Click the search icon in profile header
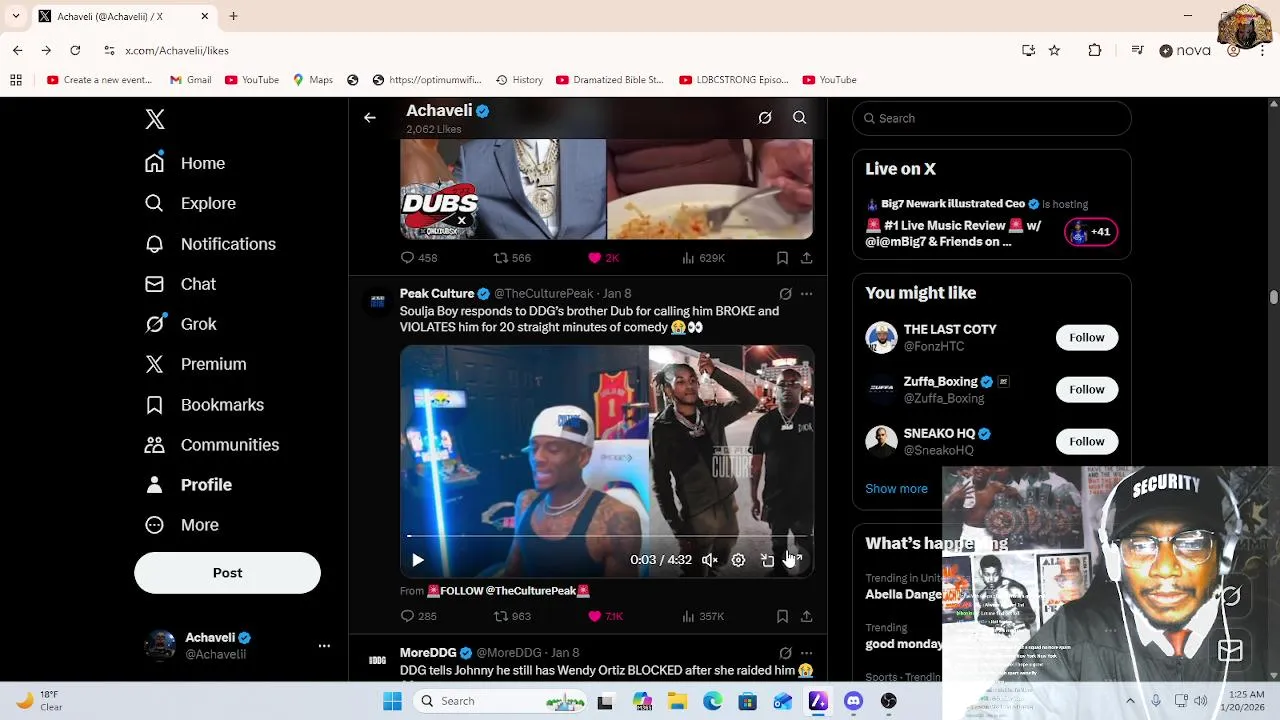The height and width of the screenshot is (720, 1280). [x=800, y=118]
